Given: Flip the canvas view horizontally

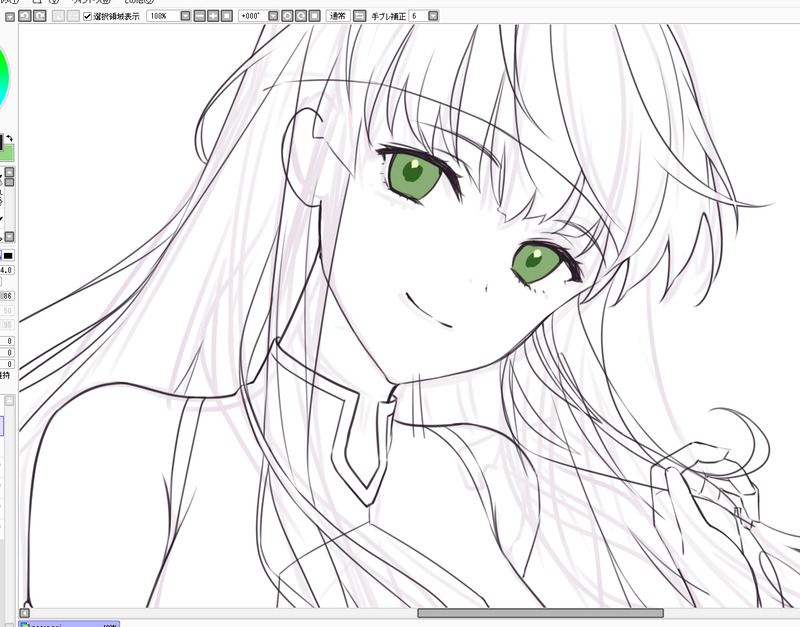Looking at the screenshot, I should pos(360,16).
